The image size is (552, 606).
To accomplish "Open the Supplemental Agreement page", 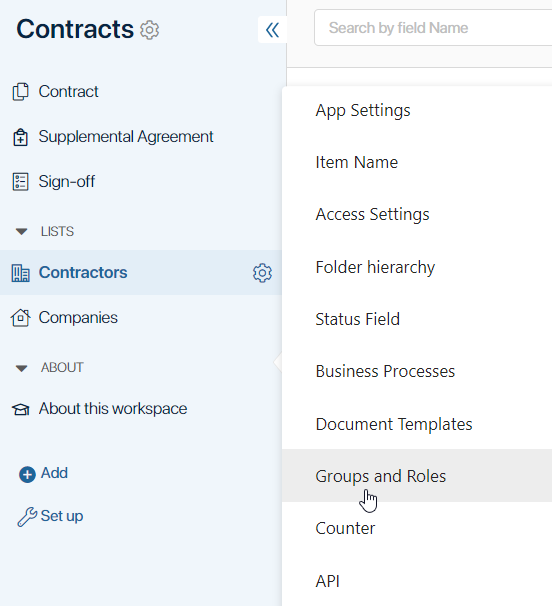I will point(126,137).
